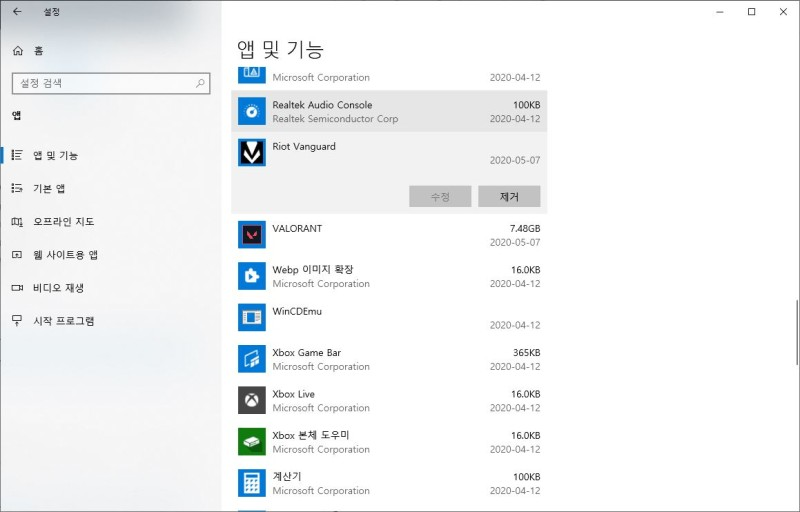
Task: Select the Riot Vanguard entry name
Action: click(x=304, y=146)
